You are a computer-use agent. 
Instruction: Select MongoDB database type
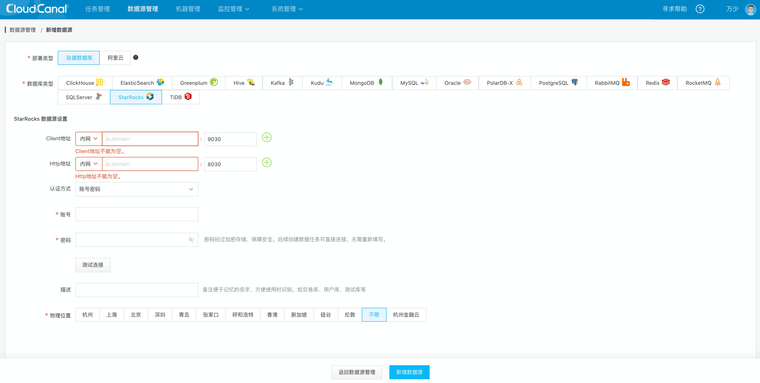pos(367,83)
